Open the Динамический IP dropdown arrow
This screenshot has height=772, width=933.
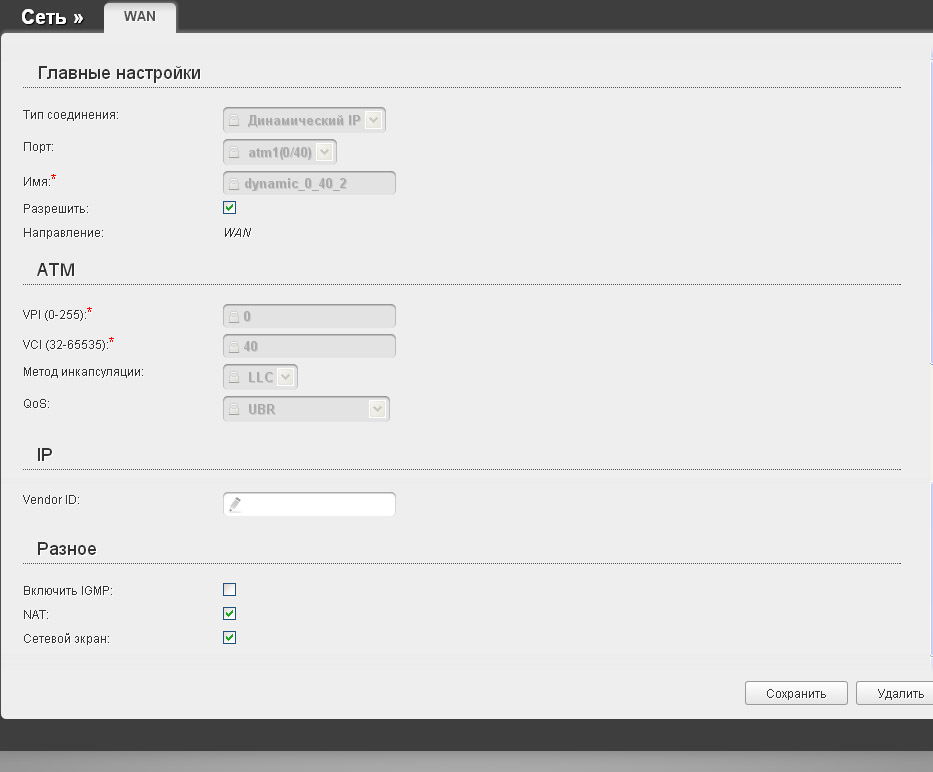pos(373,121)
